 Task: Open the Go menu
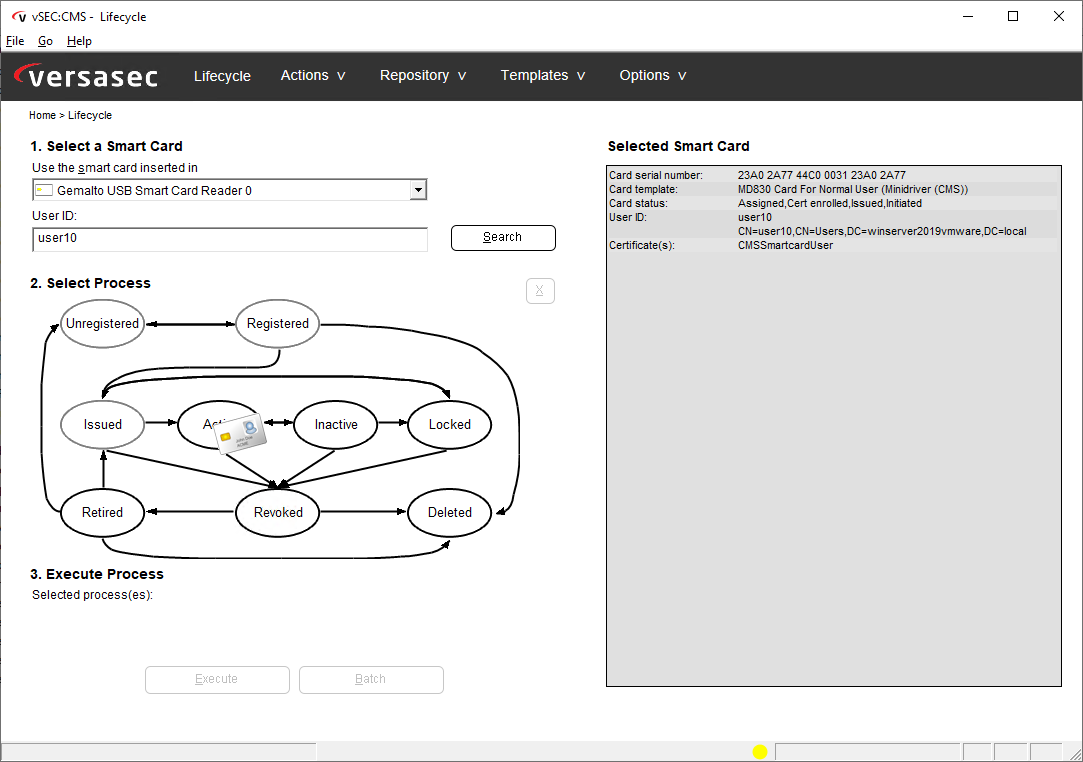point(46,41)
